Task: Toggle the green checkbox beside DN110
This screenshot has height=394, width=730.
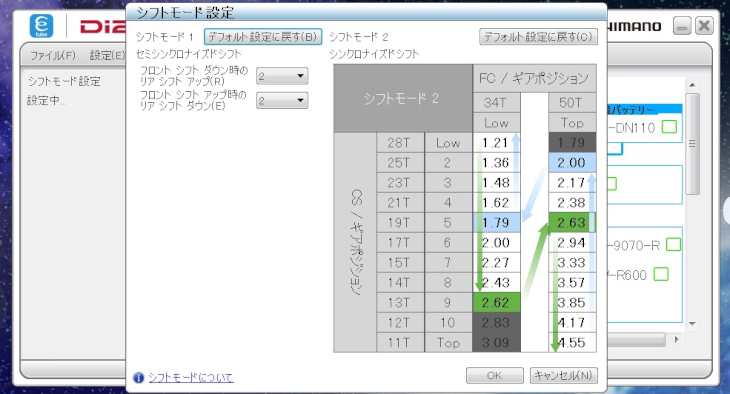Action: point(669,127)
